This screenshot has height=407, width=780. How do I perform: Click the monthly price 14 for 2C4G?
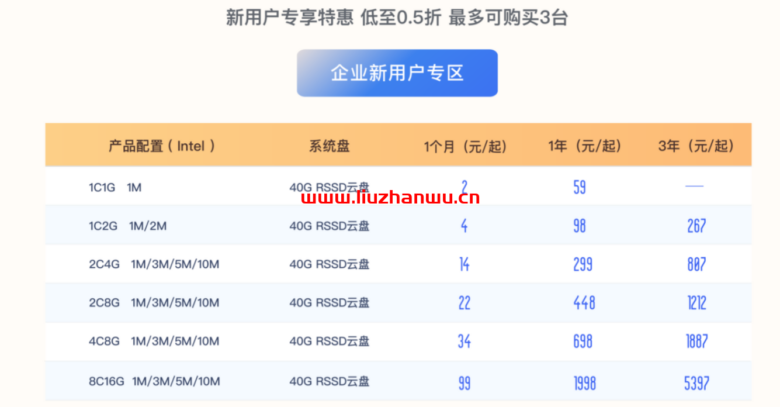464,264
